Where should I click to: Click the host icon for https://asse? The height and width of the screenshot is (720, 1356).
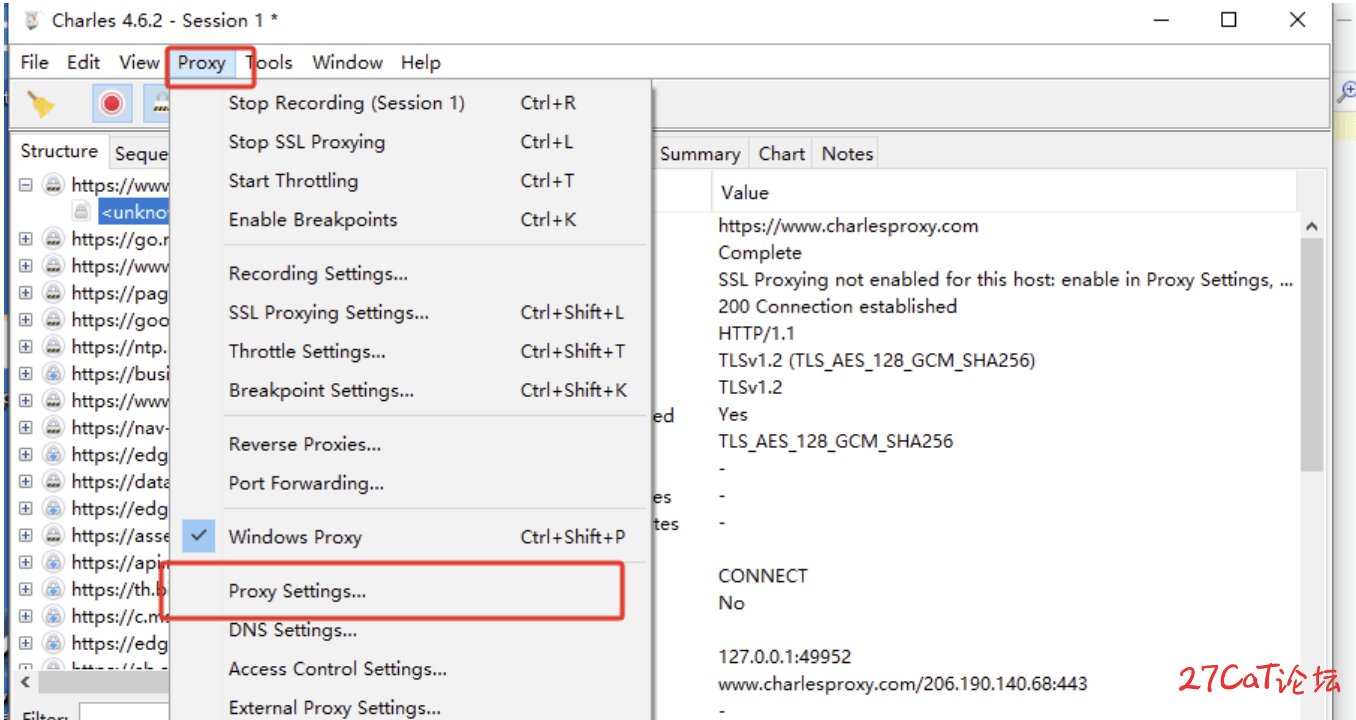coord(53,536)
